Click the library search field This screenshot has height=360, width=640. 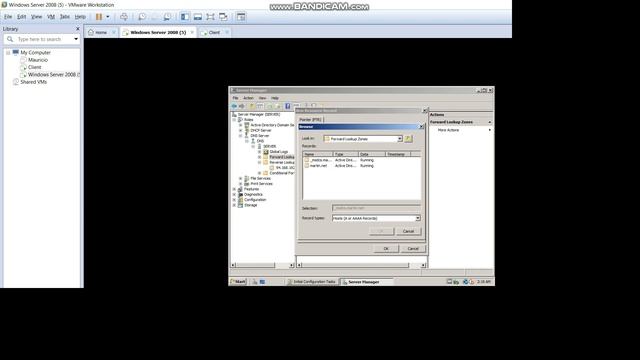tap(40, 39)
